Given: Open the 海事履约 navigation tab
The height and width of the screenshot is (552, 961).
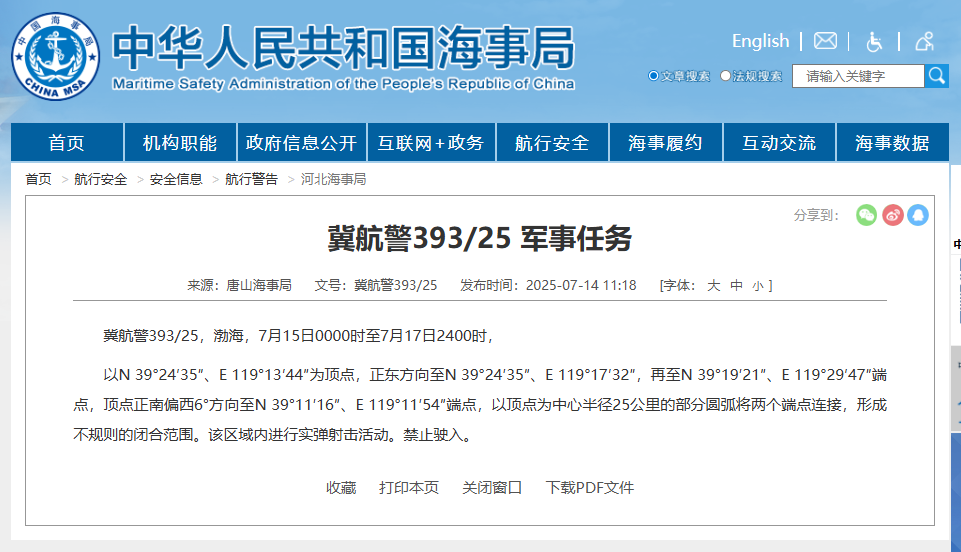Looking at the screenshot, I should (666, 142).
